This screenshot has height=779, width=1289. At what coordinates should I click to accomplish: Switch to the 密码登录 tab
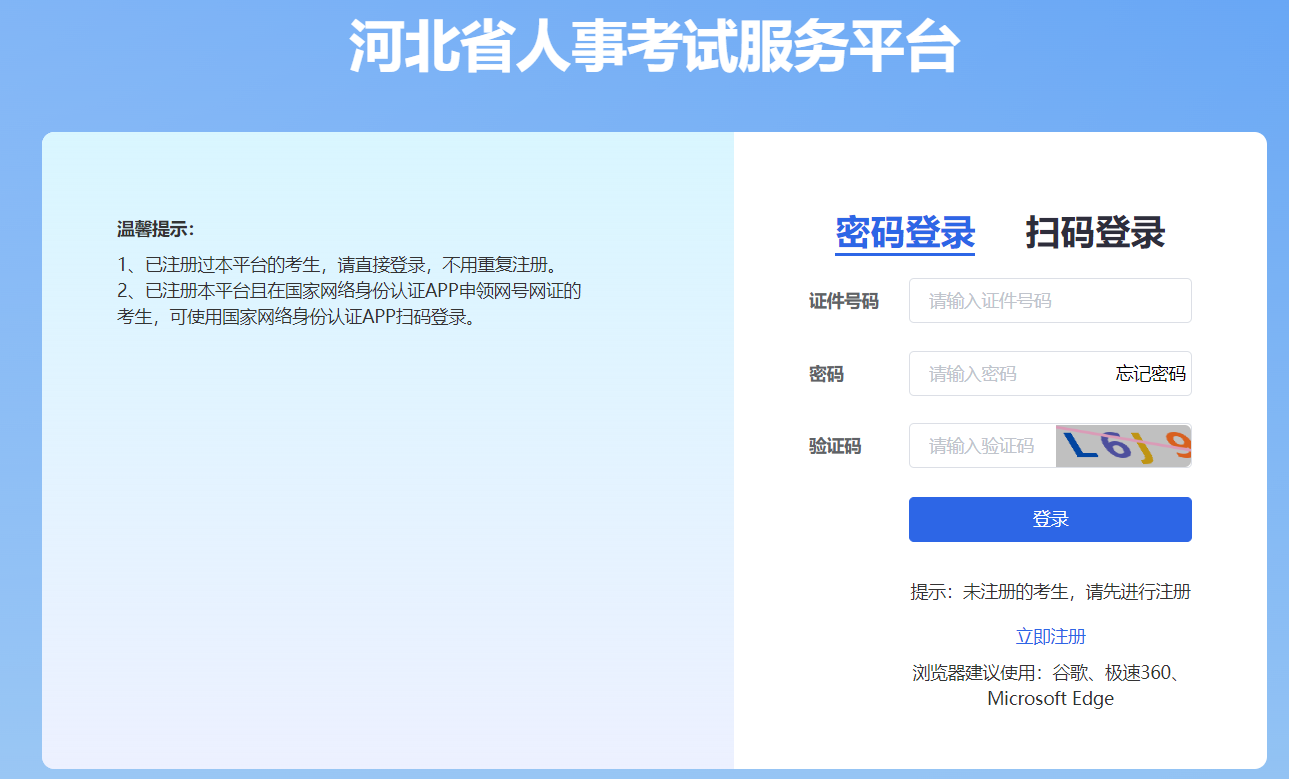[905, 232]
